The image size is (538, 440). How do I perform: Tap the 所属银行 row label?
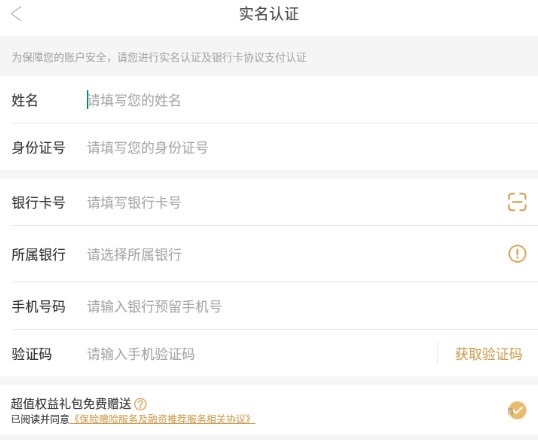[38, 254]
